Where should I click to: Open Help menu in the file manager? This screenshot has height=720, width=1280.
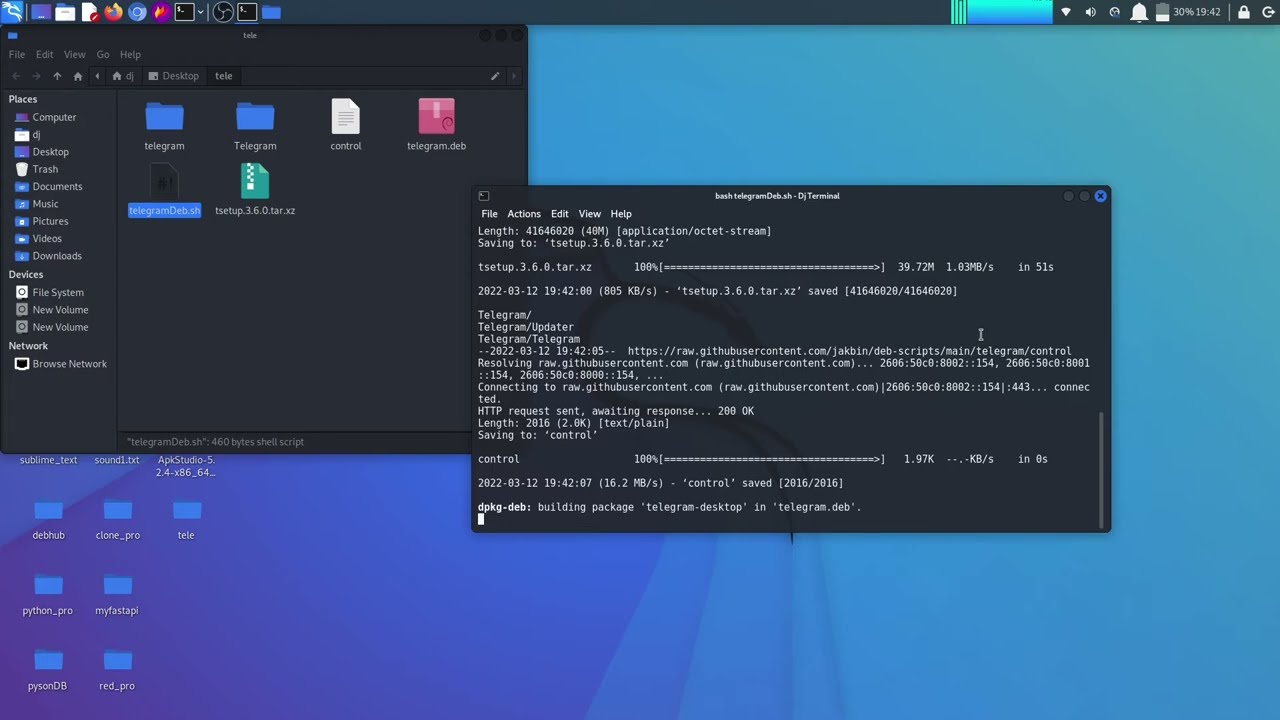pos(130,54)
